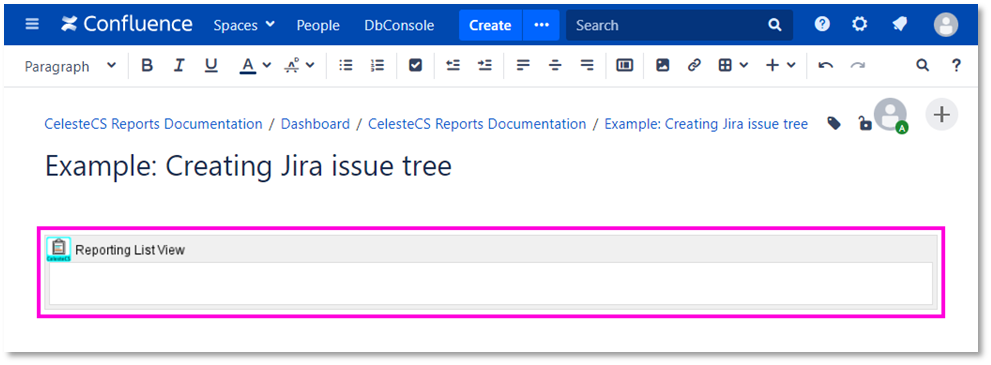Apply the text color

[x=248, y=66]
